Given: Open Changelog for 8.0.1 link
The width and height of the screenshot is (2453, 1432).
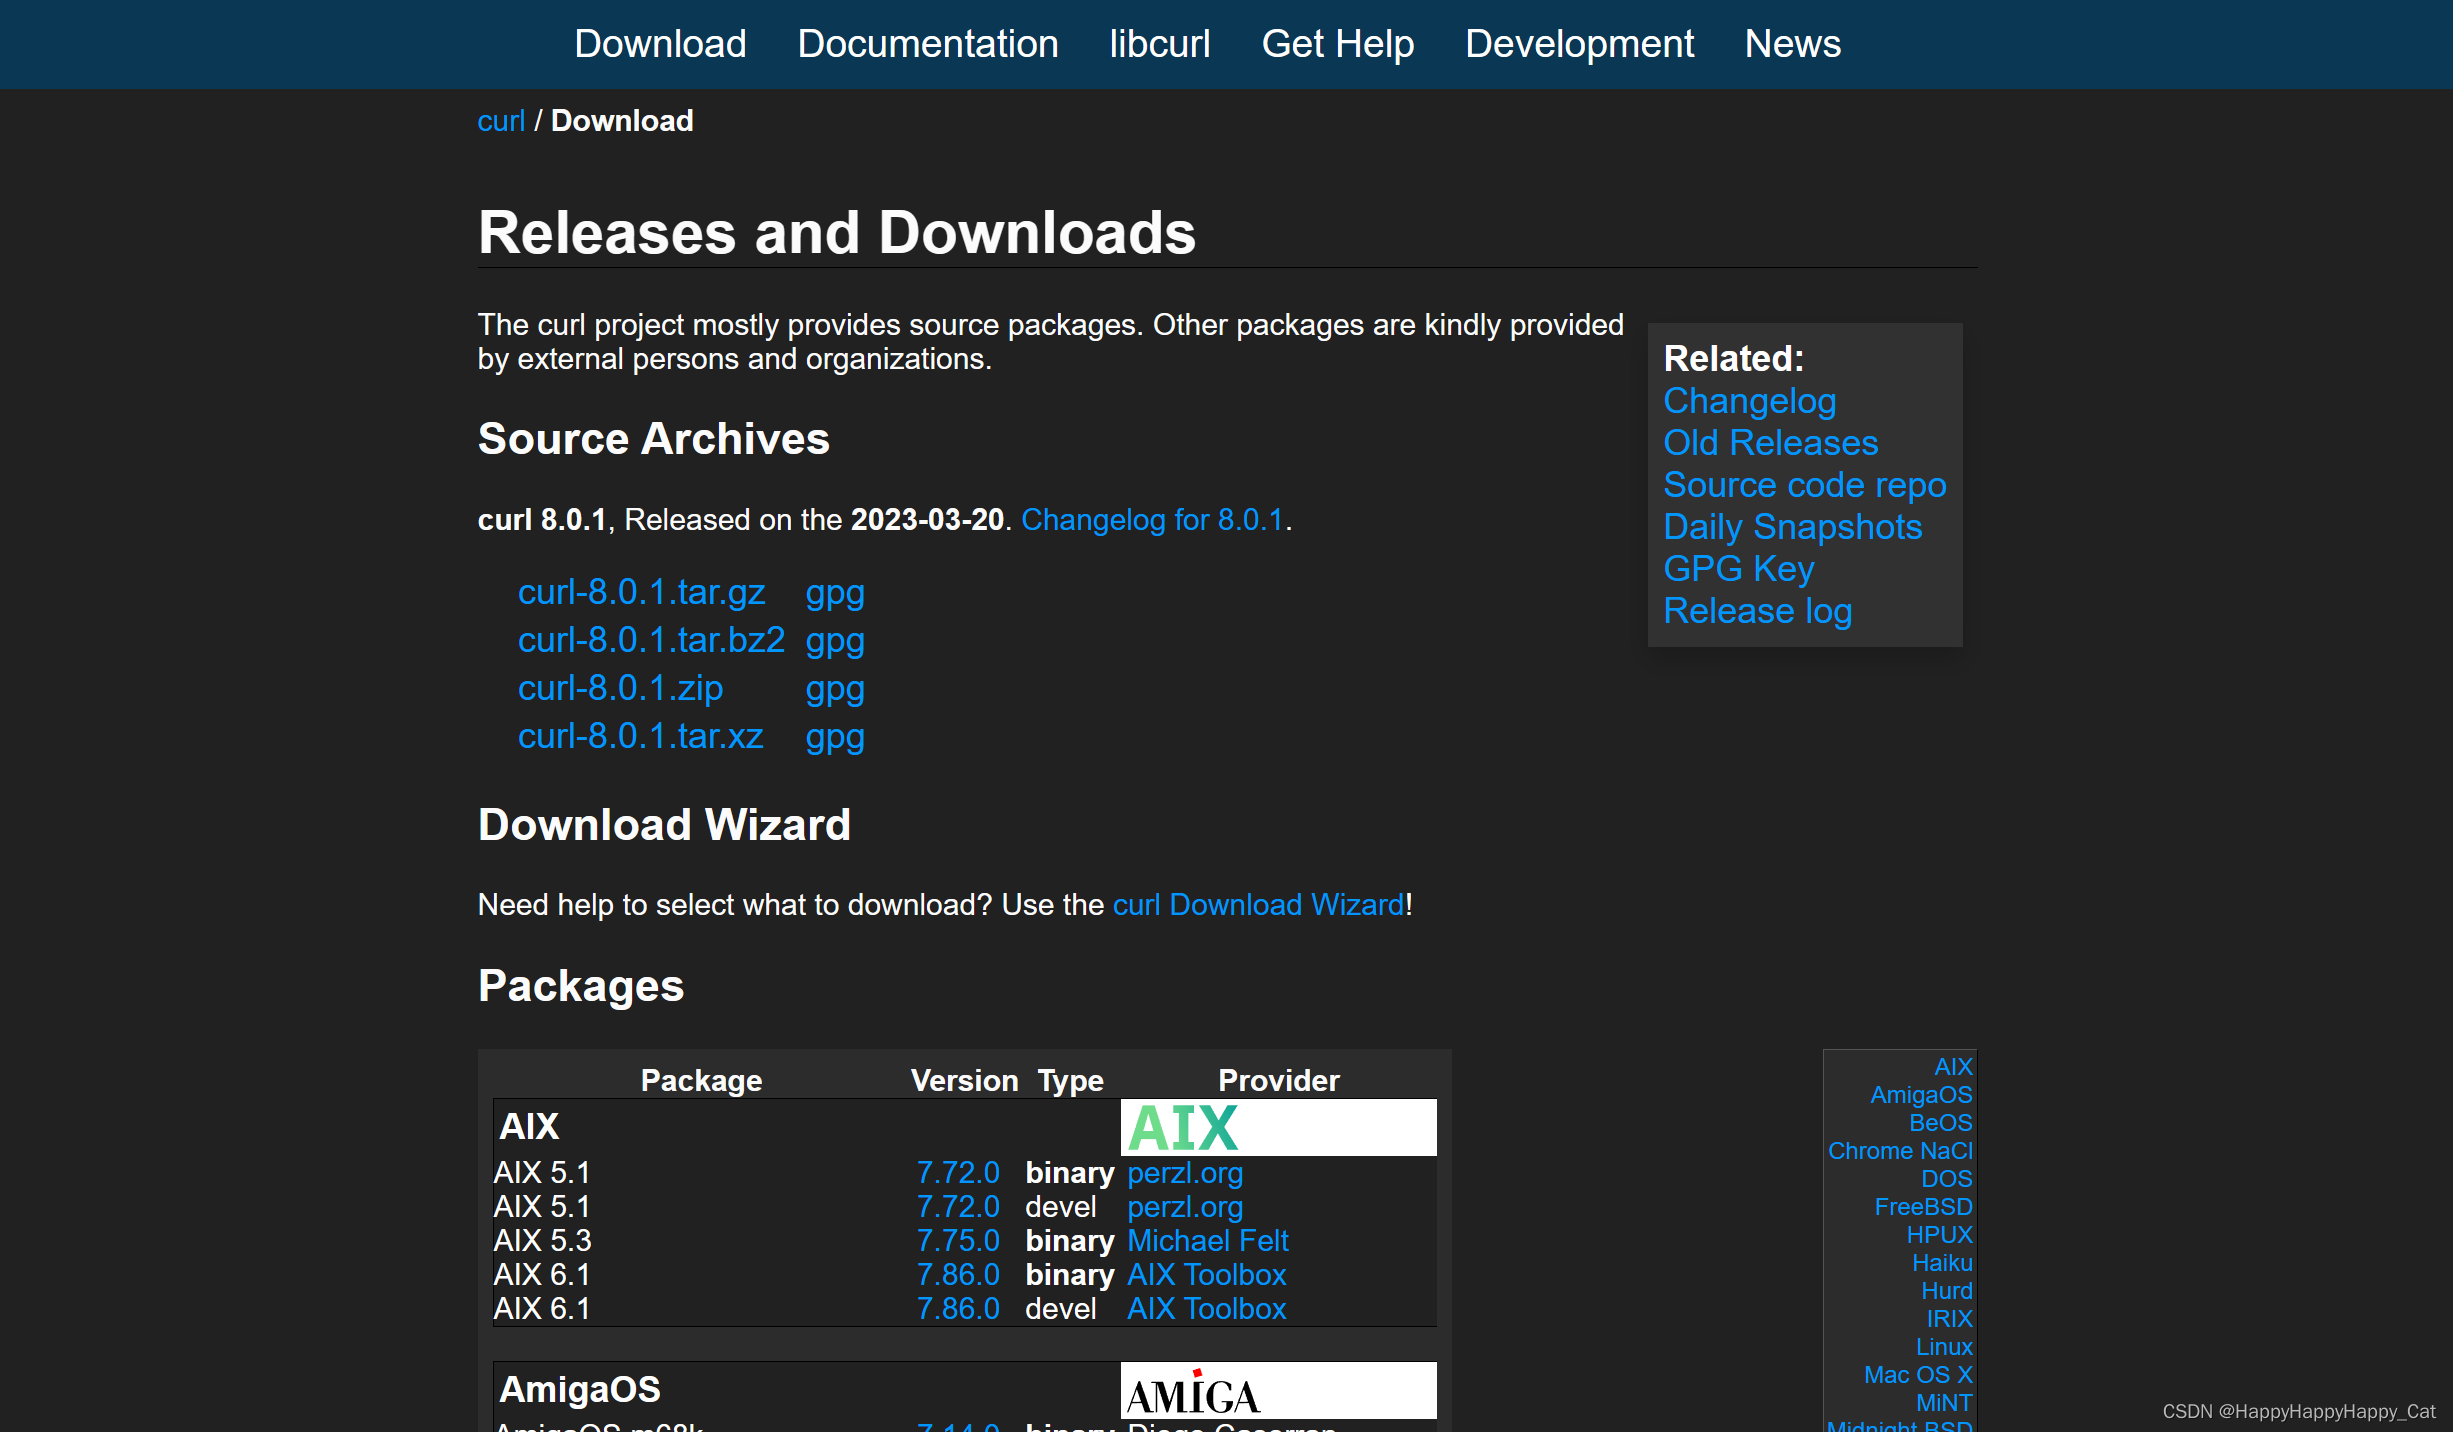Looking at the screenshot, I should (1151, 520).
